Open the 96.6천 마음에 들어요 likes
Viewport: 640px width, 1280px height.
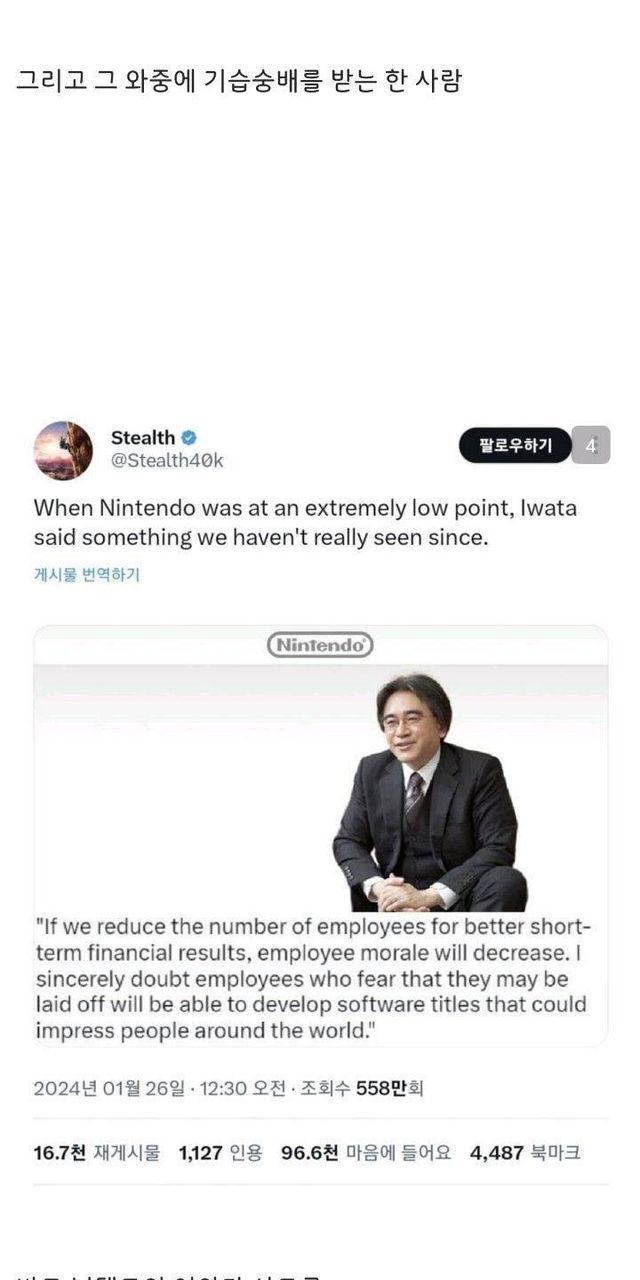click(x=366, y=1153)
